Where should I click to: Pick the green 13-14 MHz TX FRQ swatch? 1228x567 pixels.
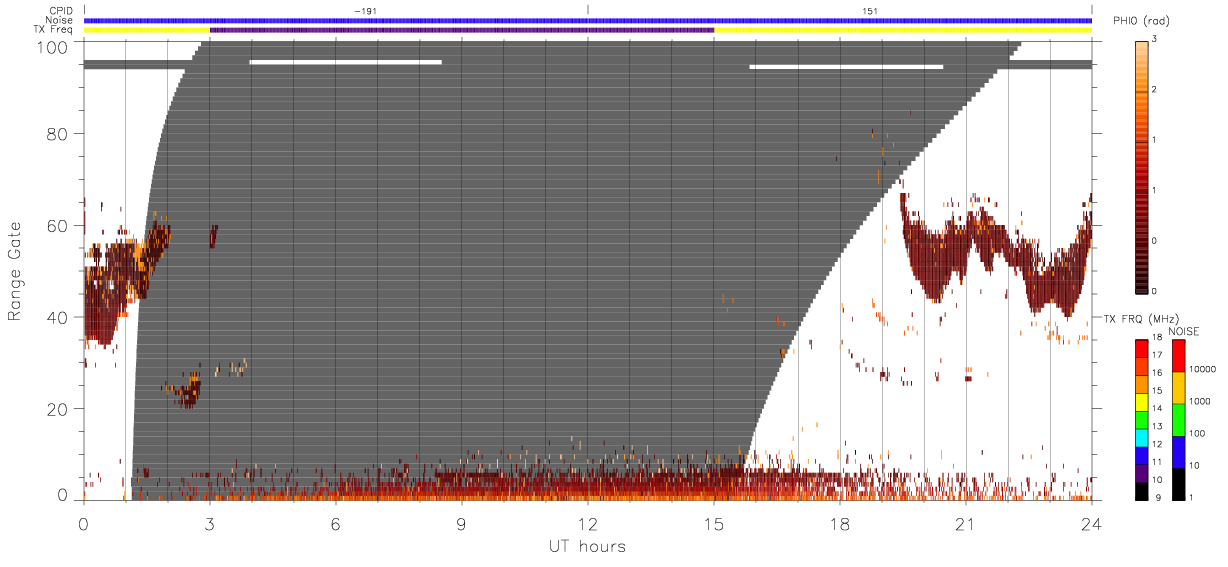point(1142,419)
